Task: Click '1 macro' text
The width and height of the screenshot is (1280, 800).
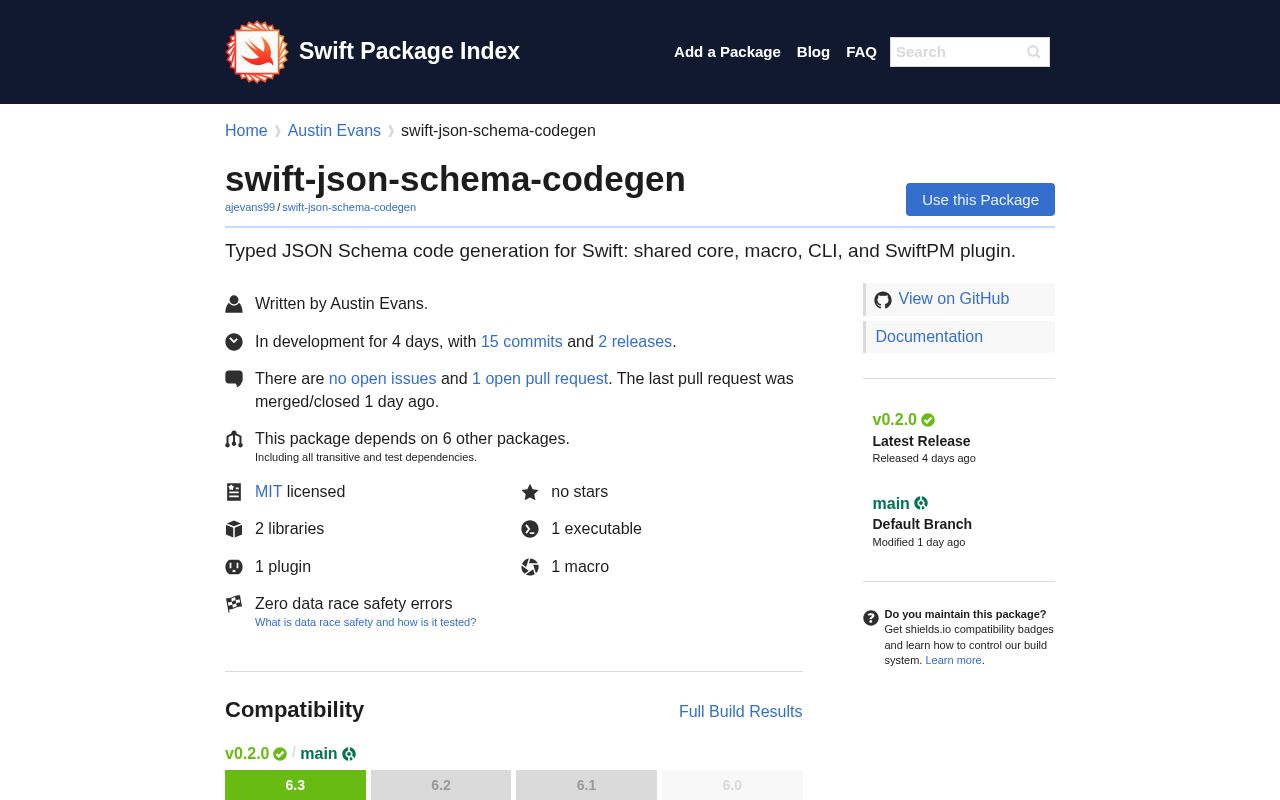Action: tap(580, 567)
